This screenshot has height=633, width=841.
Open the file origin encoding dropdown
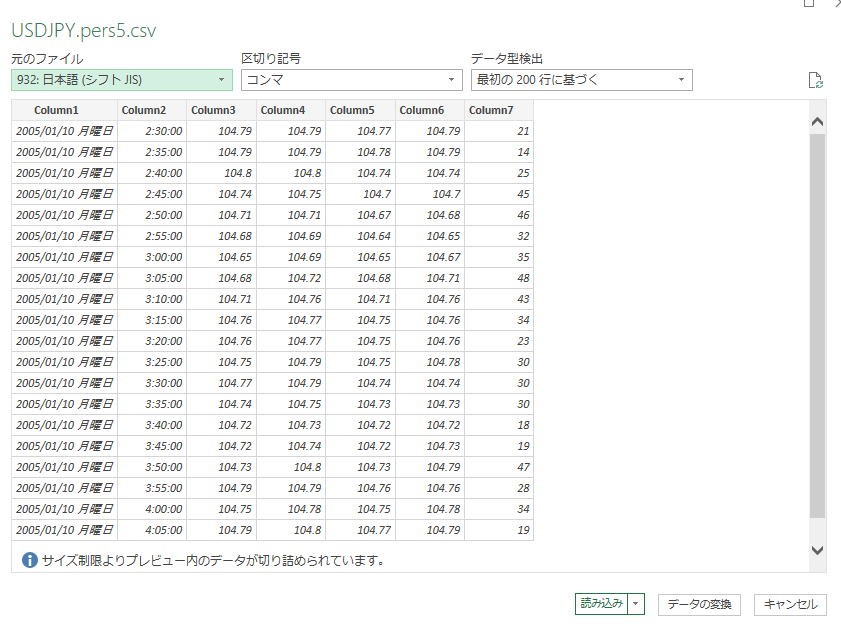(122, 80)
